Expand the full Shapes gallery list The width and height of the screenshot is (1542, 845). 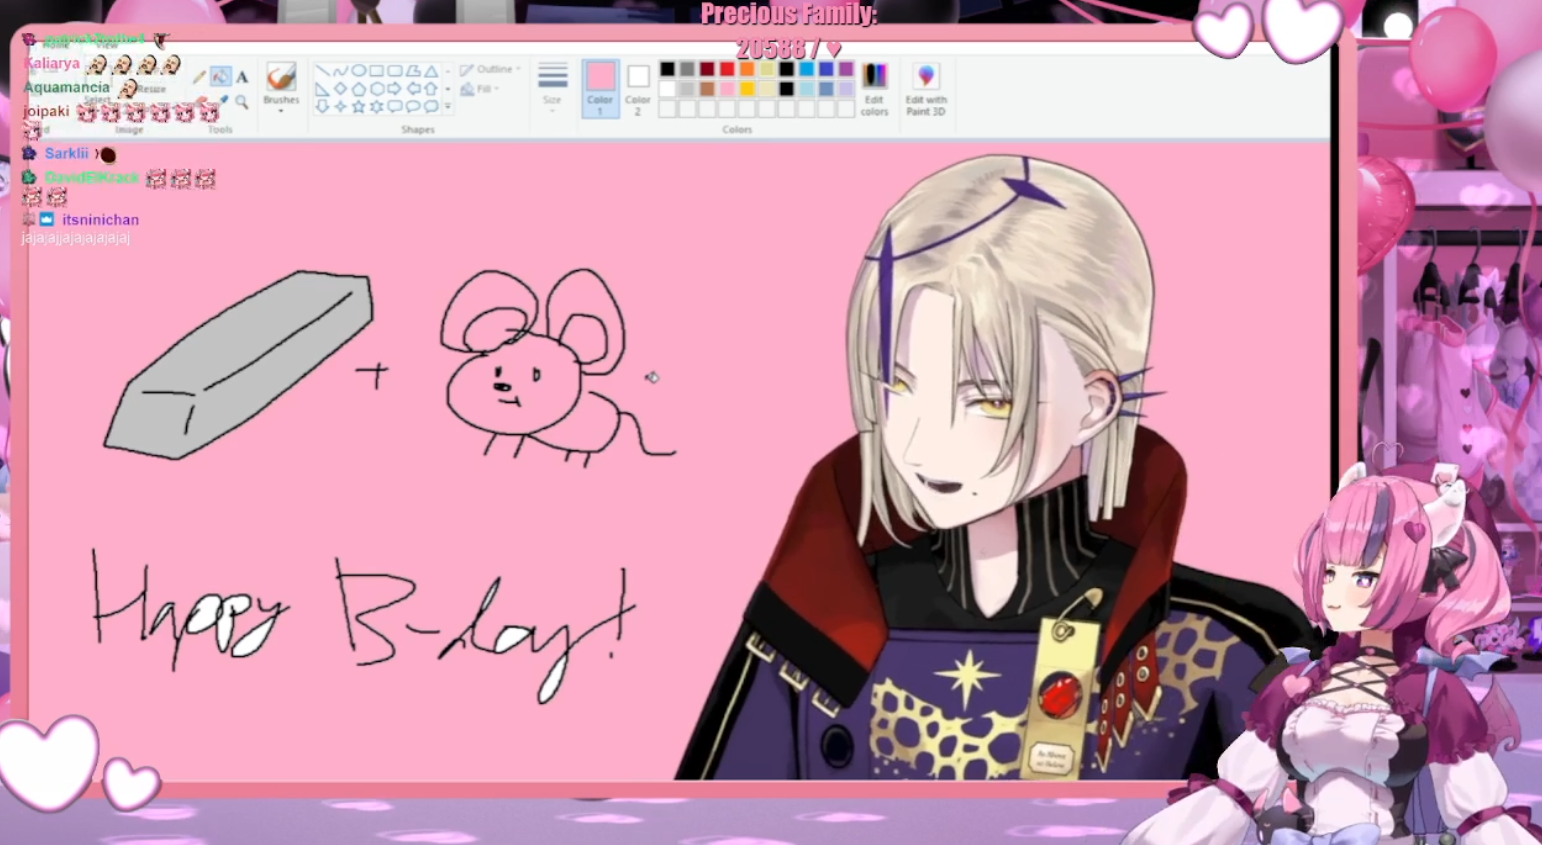(448, 107)
